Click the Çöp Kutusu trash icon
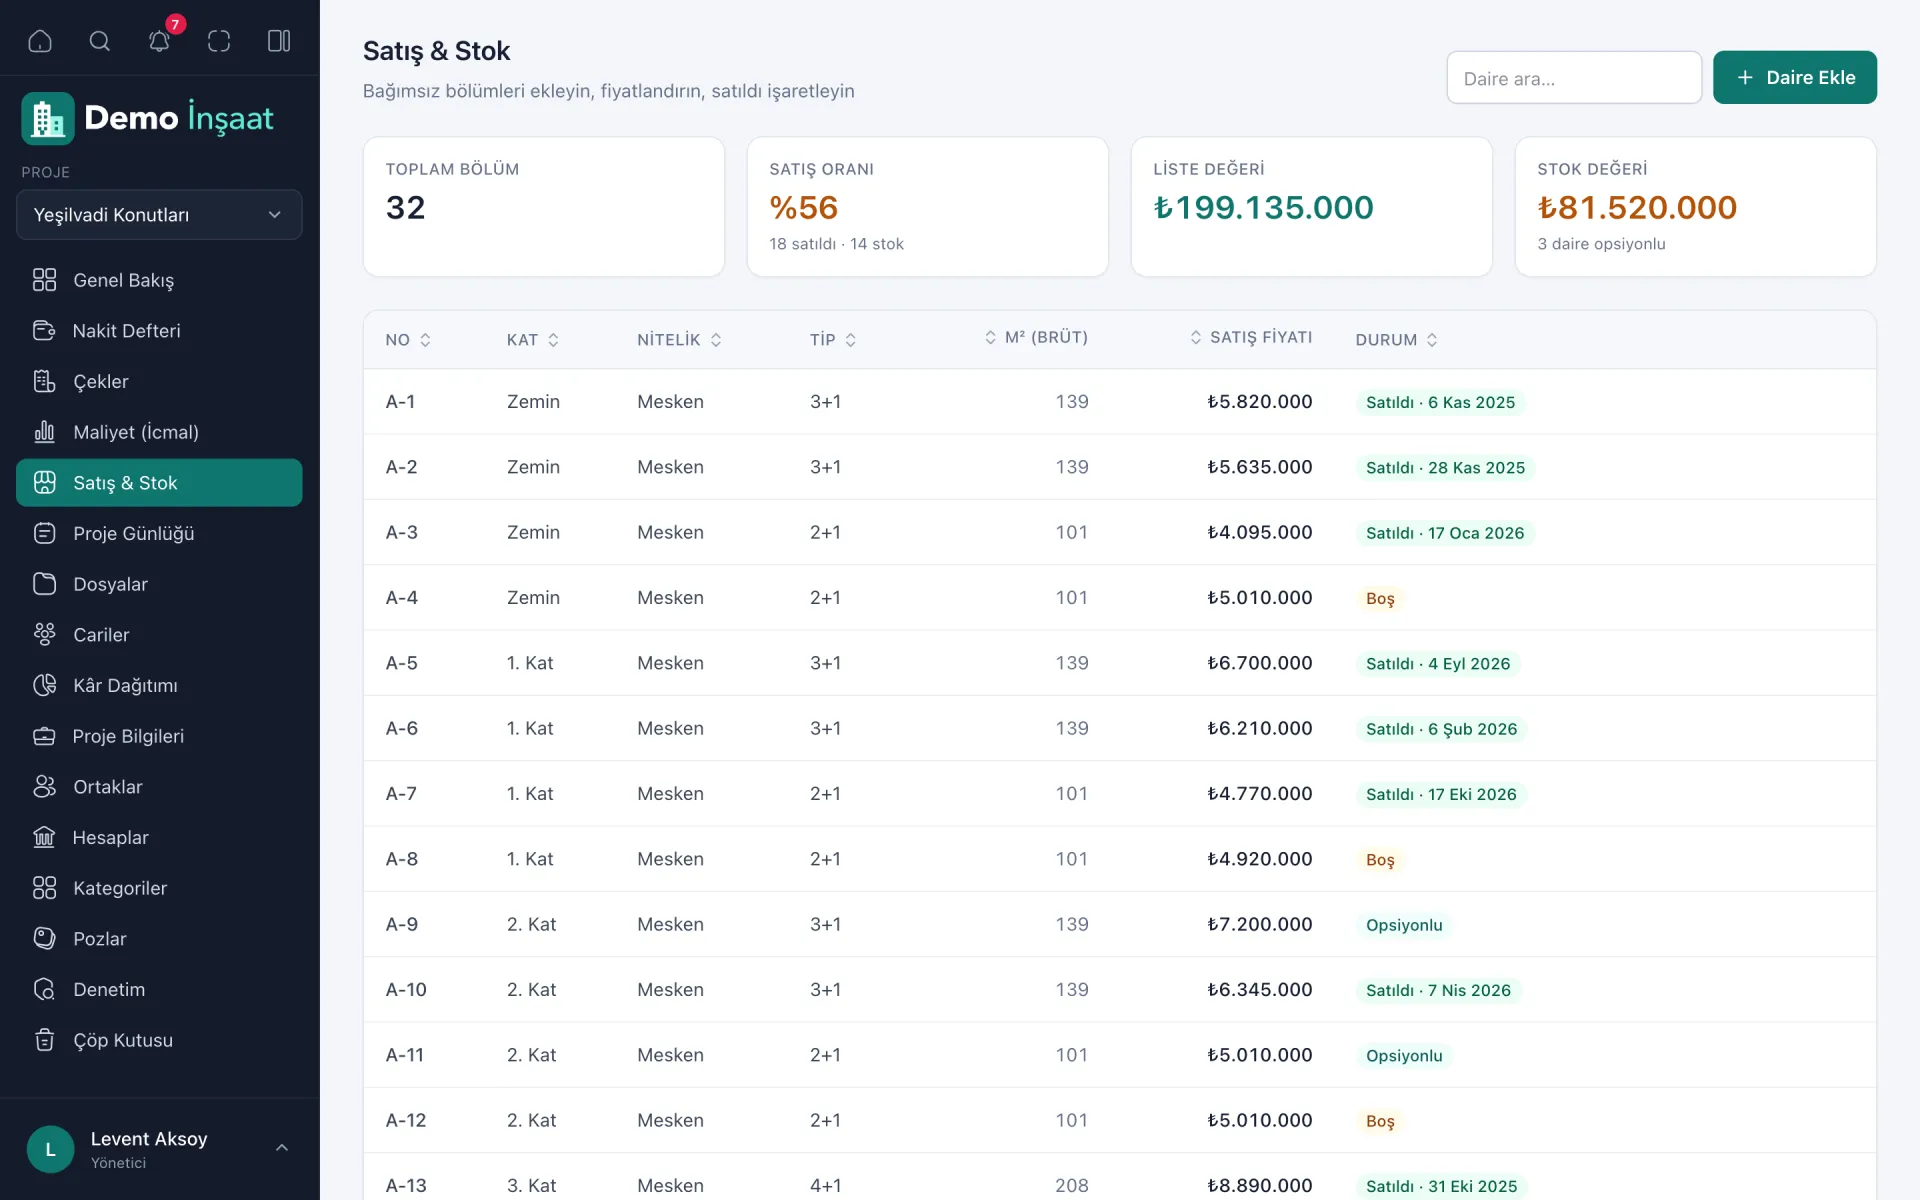This screenshot has height=1200, width=1920. click(44, 1040)
